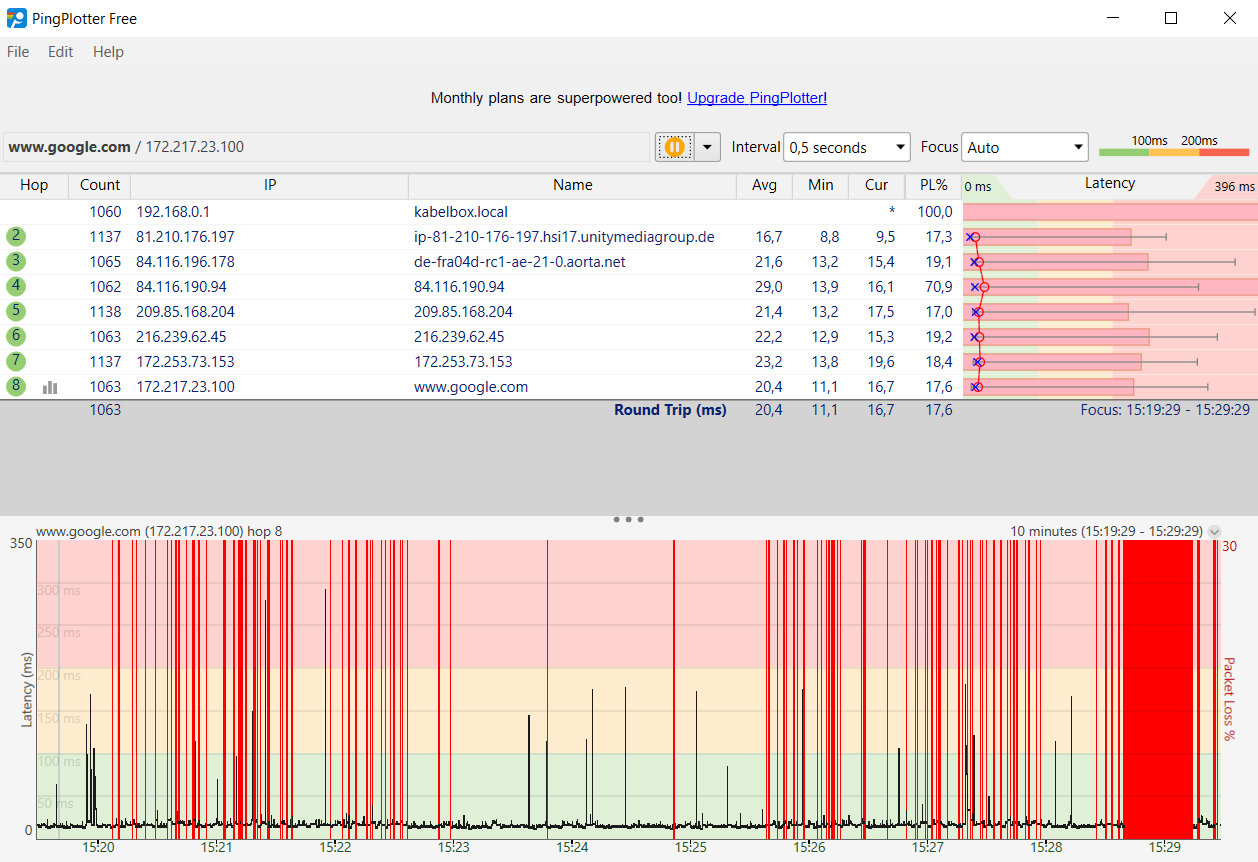
Task: Select the hop 4 circle icon
Action: click(x=16, y=287)
